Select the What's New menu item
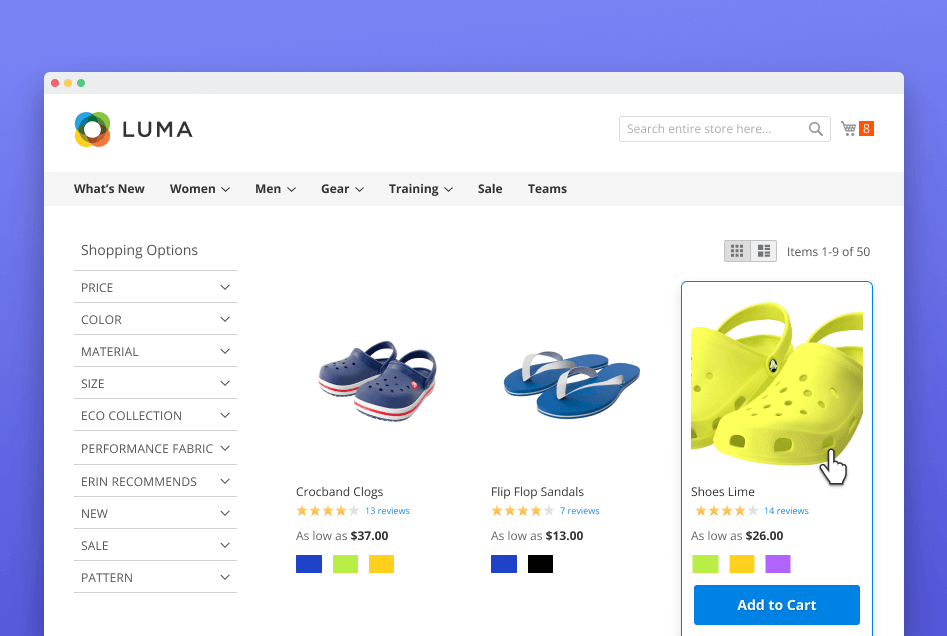Screen dimensions: 947x636 109,188
